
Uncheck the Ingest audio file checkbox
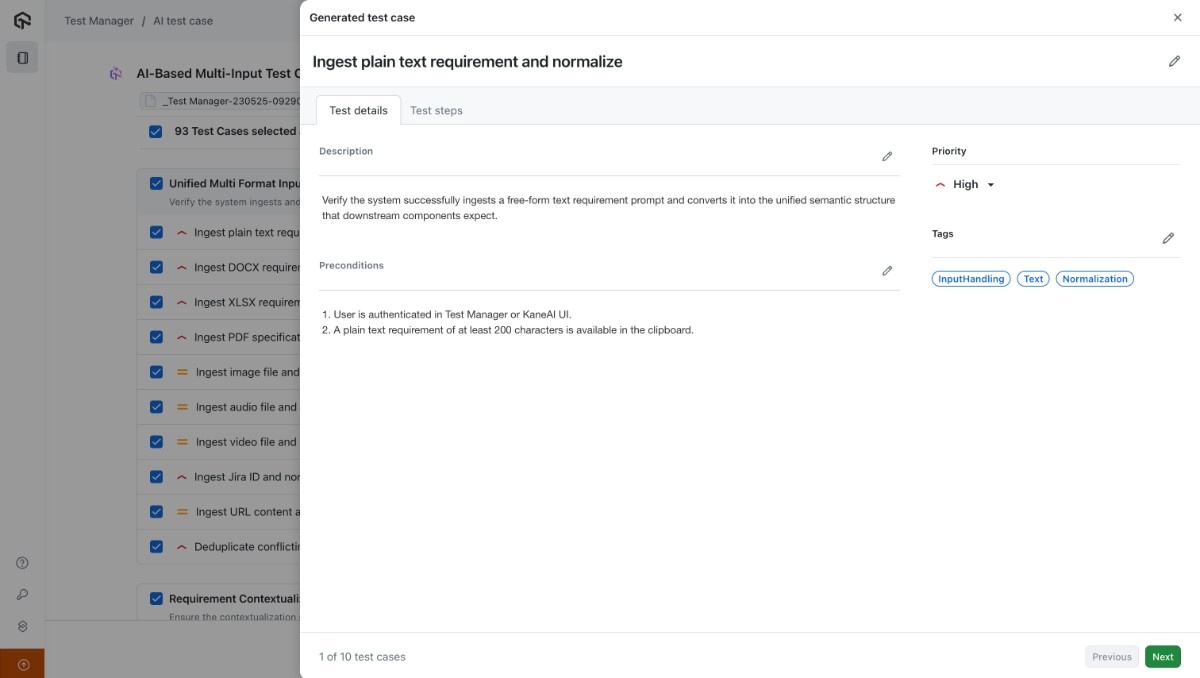click(x=156, y=407)
